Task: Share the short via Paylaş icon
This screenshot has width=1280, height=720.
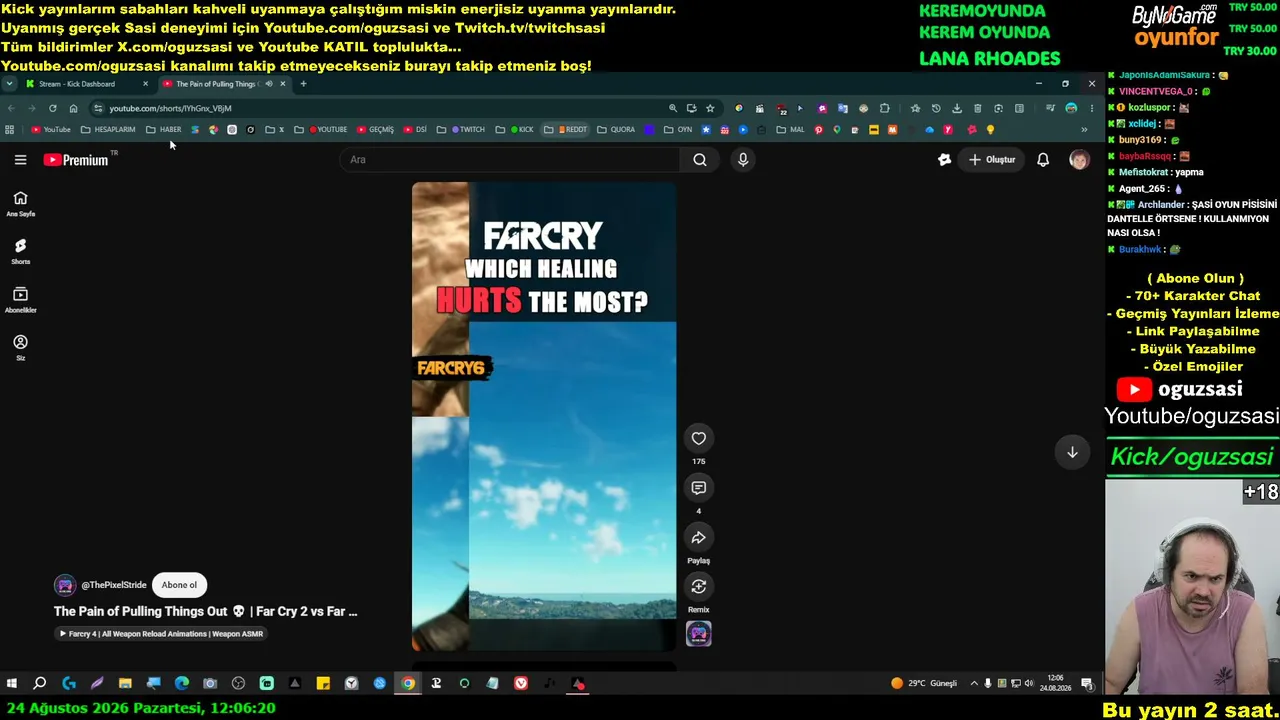Action: pyautogui.click(x=699, y=538)
